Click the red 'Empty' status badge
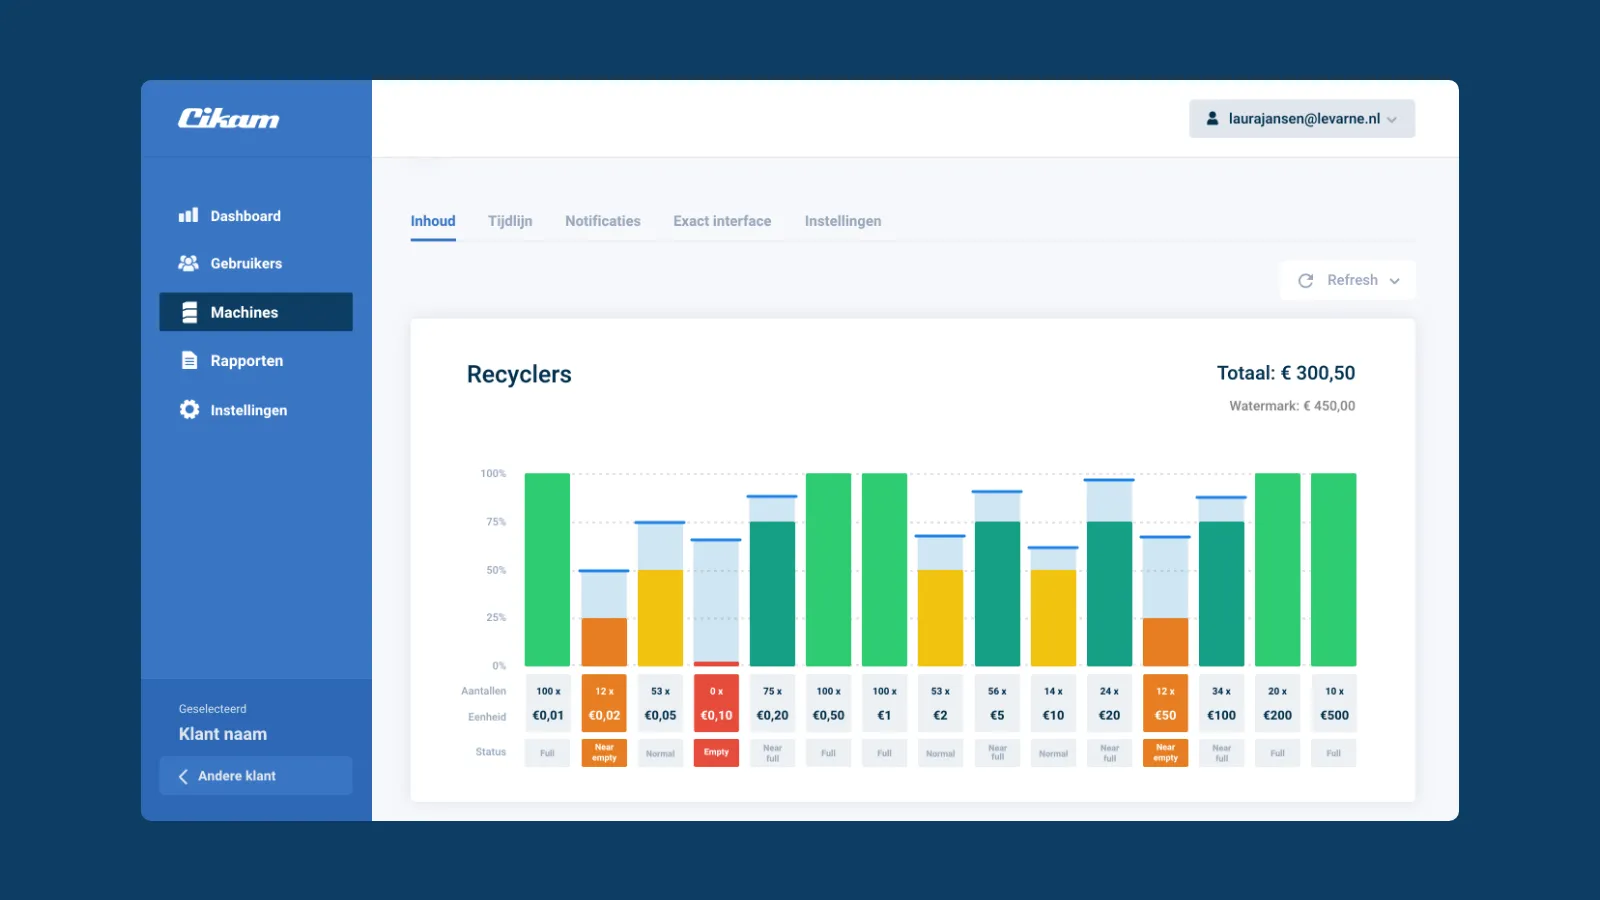This screenshot has width=1600, height=900. [x=716, y=753]
